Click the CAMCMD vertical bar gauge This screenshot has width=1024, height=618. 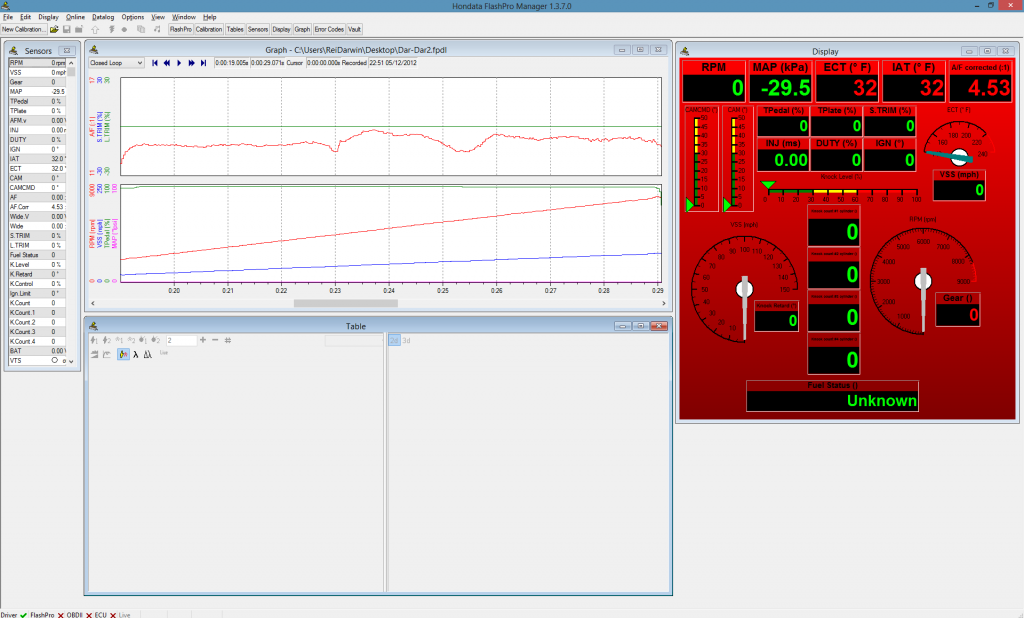[x=700, y=159]
